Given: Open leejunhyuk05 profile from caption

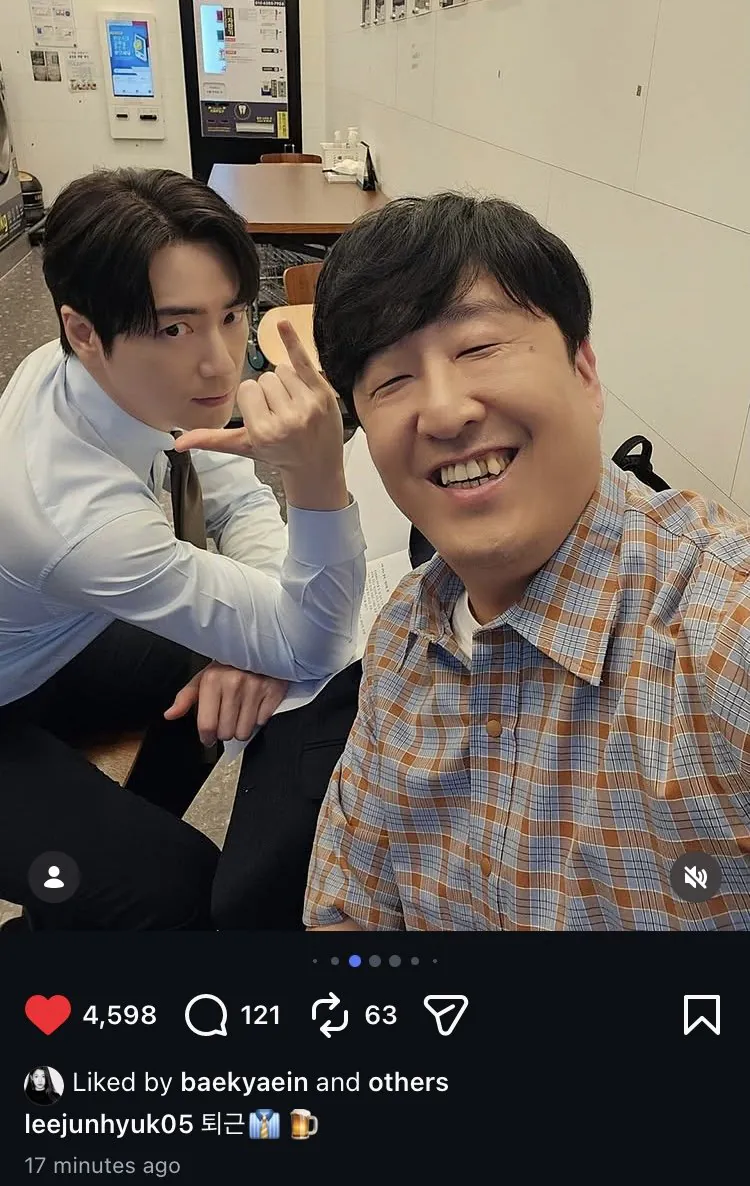Looking at the screenshot, I should 109,1124.
